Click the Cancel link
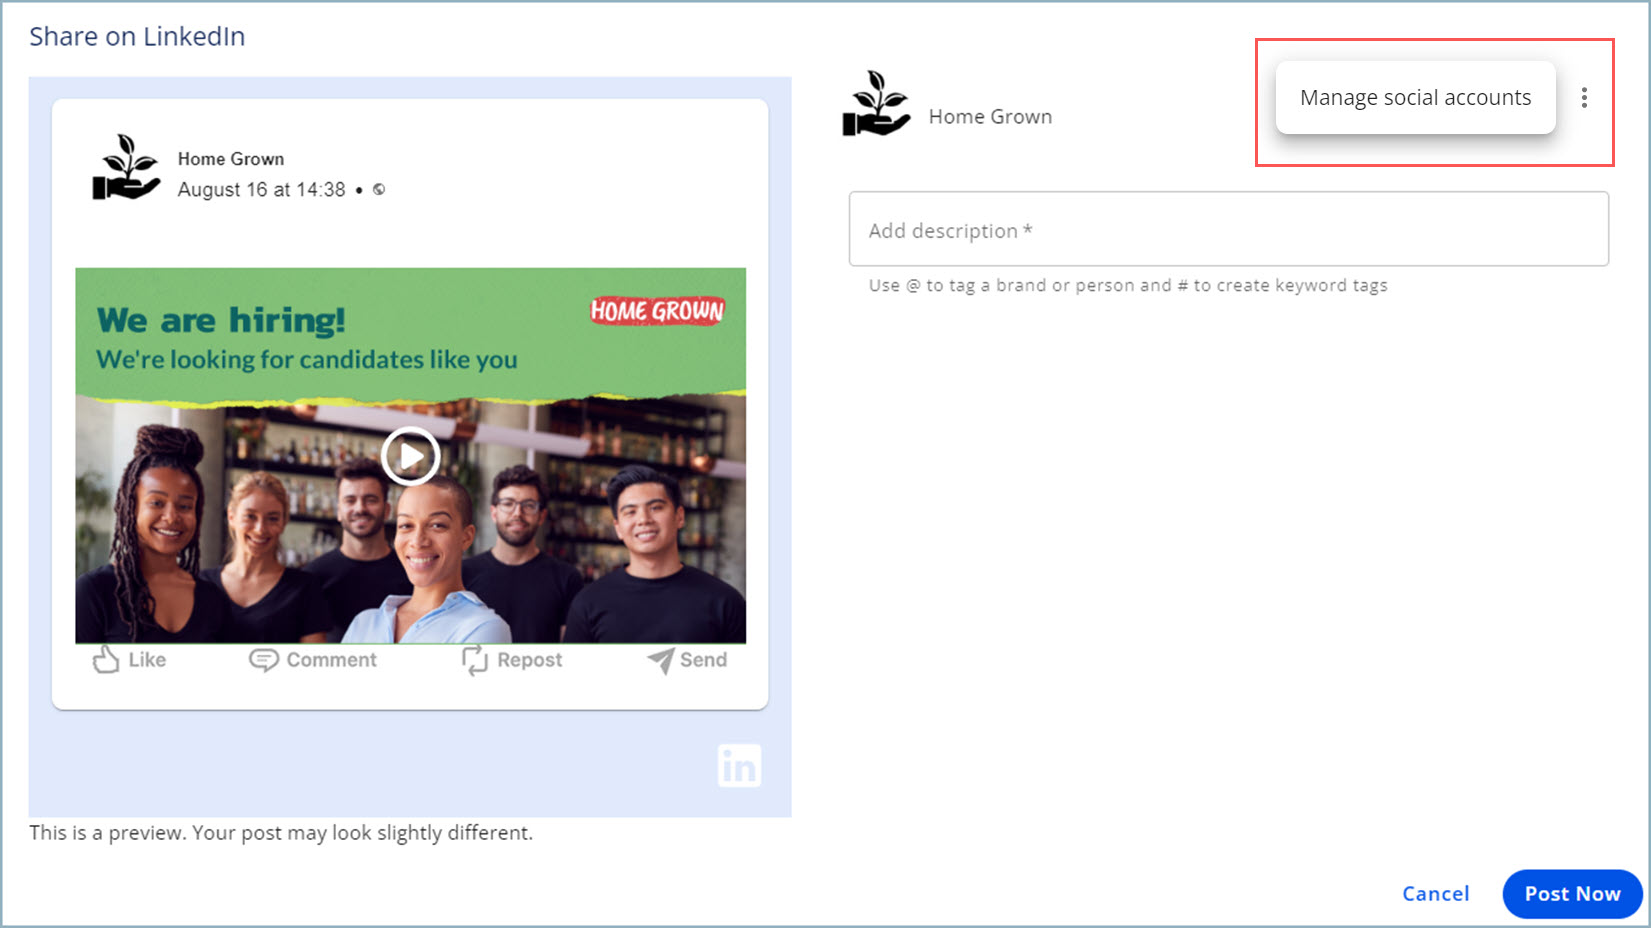1651x928 pixels. click(x=1435, y=893)
